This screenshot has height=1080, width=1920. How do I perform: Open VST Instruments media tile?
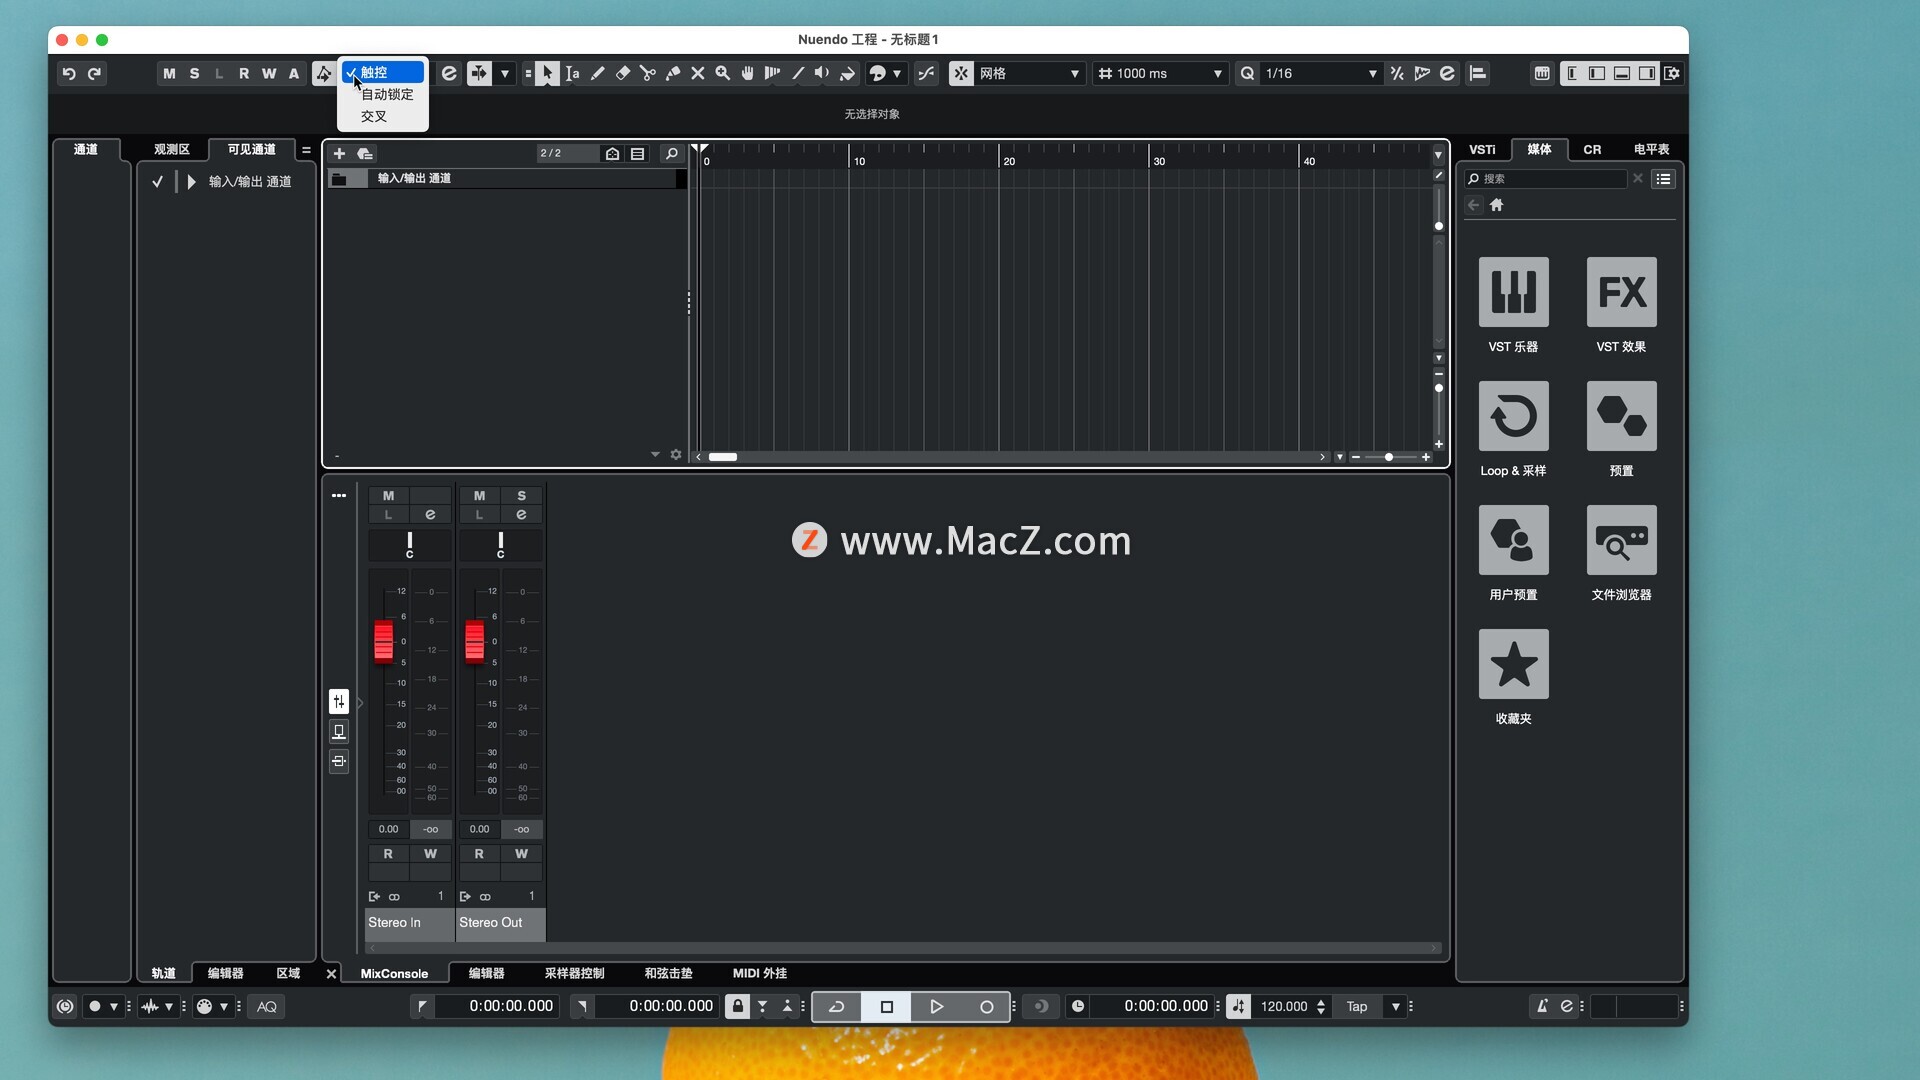tap(1513, 292)
